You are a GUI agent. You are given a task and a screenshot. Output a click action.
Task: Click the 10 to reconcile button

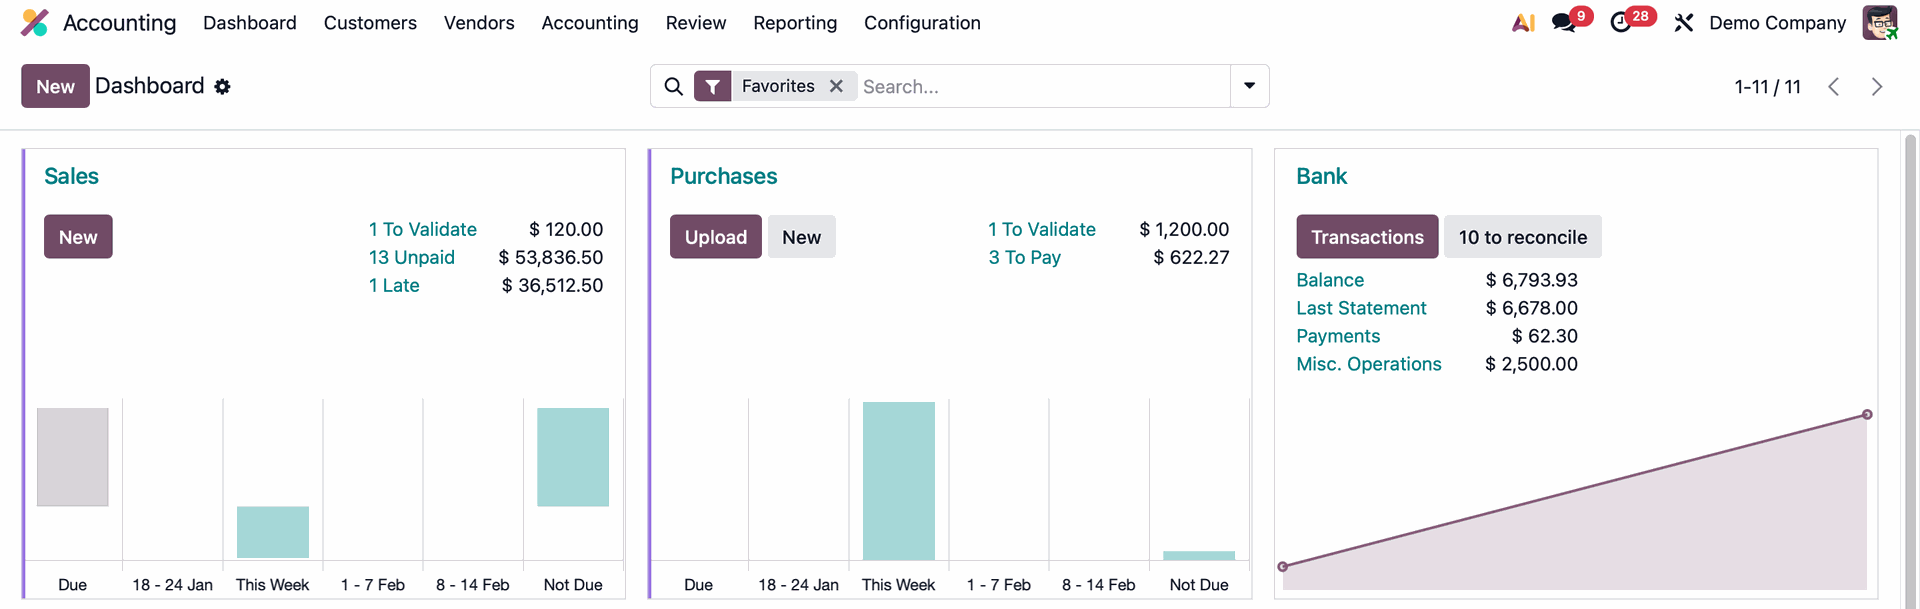pyautogui.click(x=1522, y=237)
